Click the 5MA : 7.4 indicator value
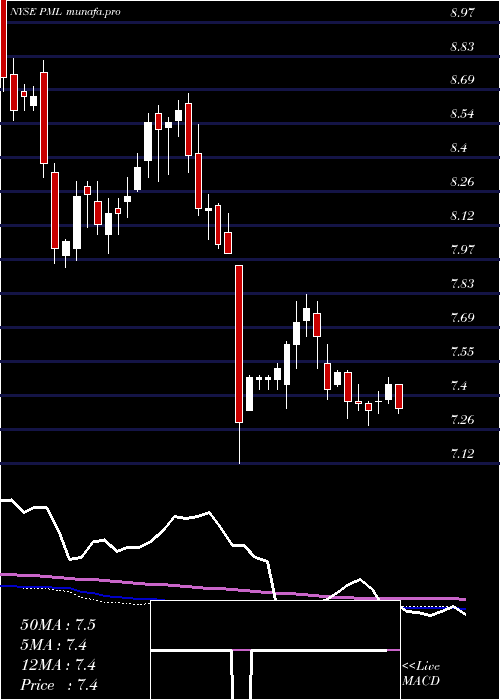 pyautogui.click(x=54, y=645)
